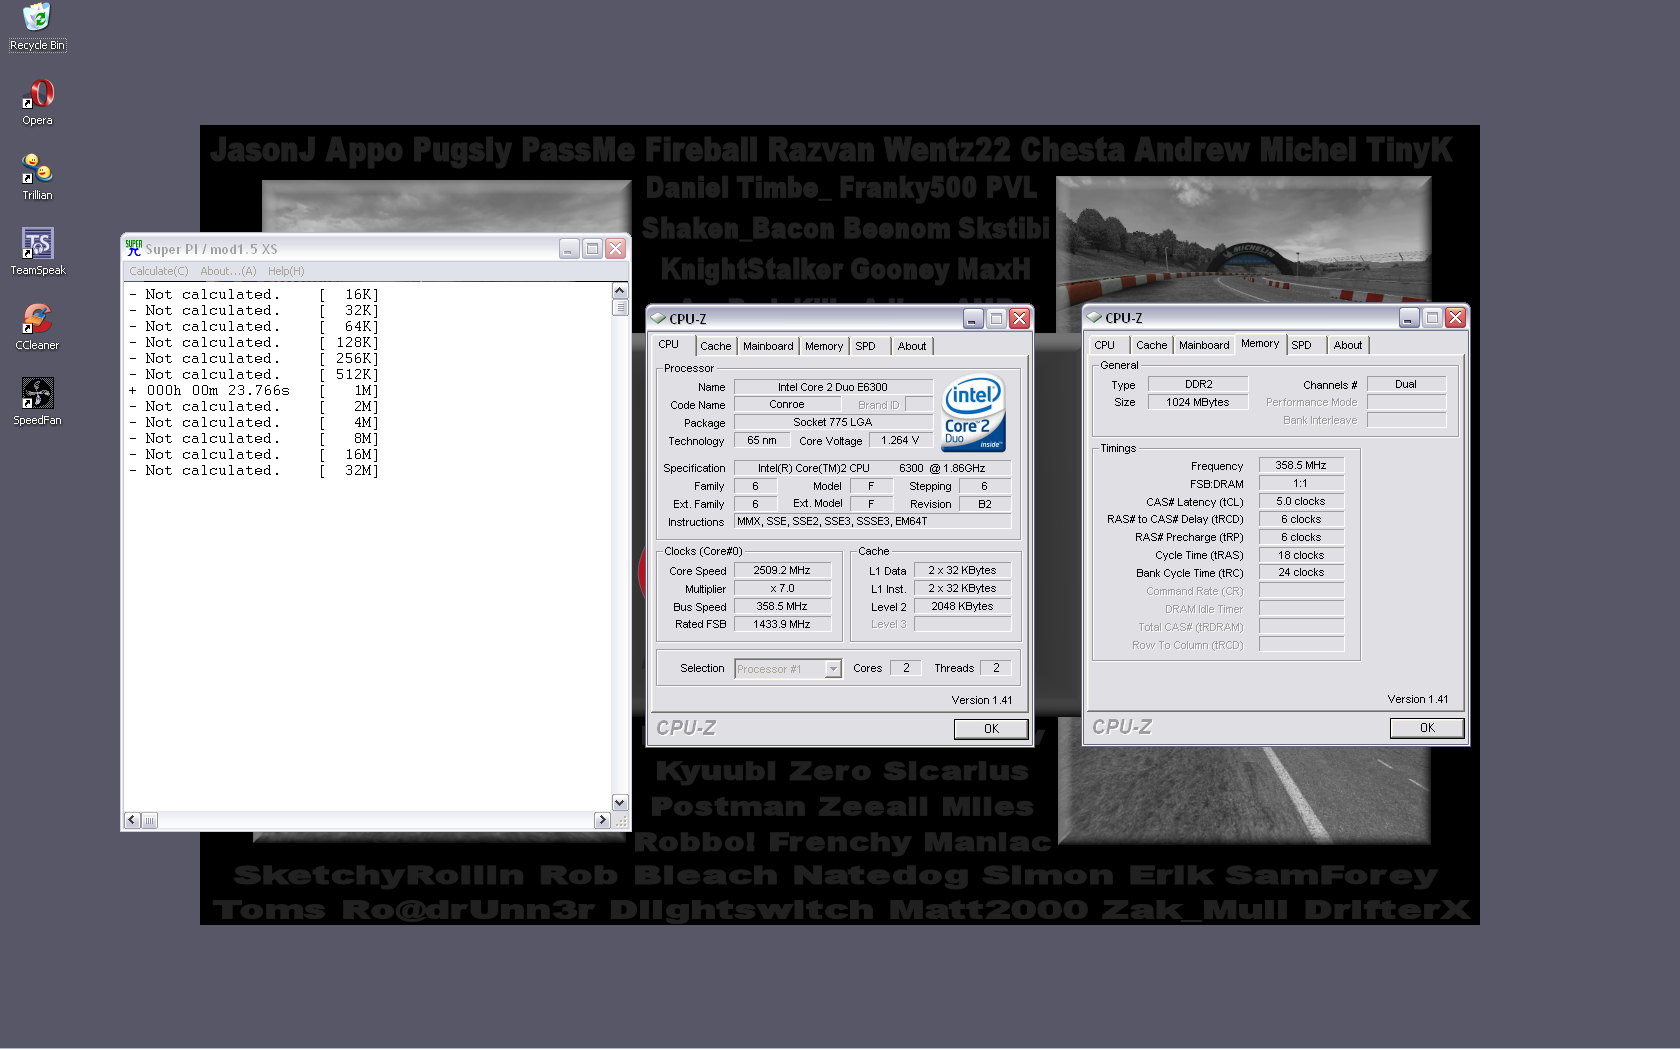Click the Super PI horizontal scrollbar right arrow

[602, 820]
